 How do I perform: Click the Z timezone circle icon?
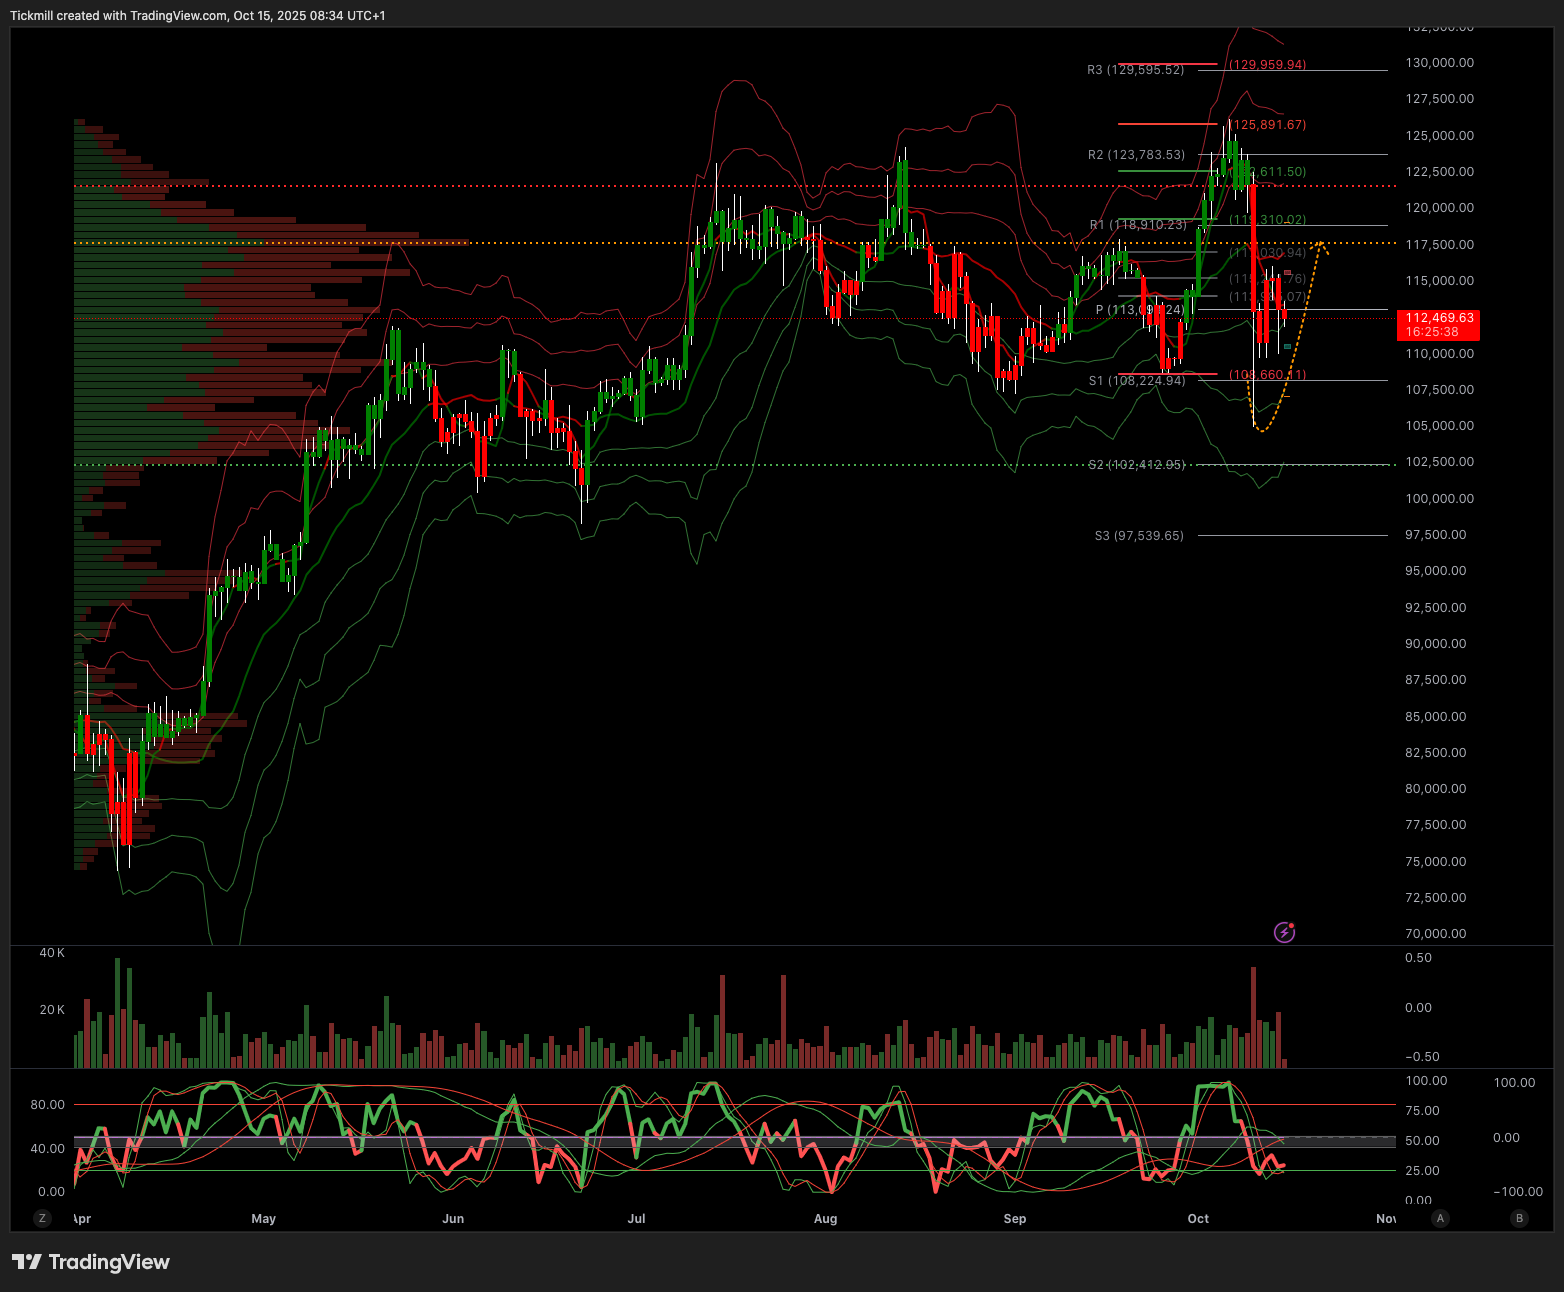click(x=42, y=1218)
